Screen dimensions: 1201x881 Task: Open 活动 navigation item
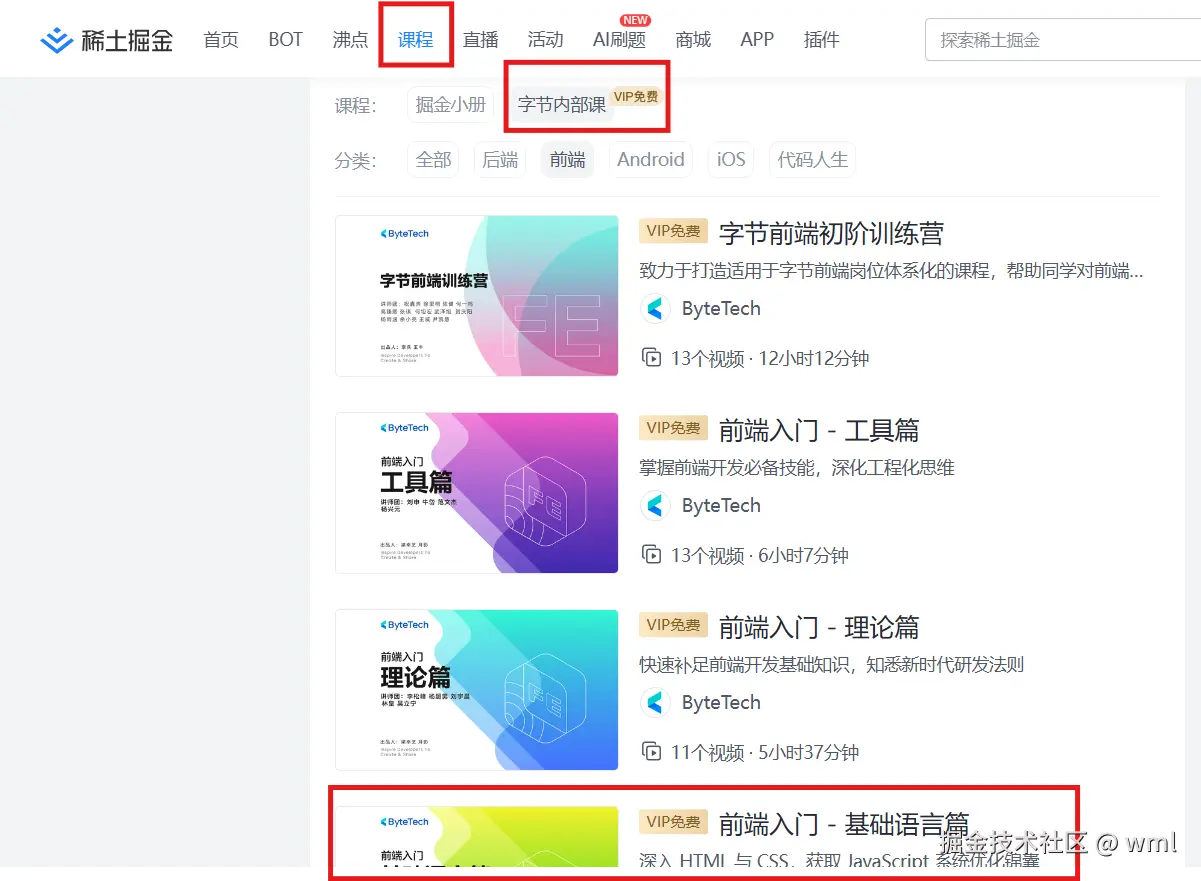[545, 40]
